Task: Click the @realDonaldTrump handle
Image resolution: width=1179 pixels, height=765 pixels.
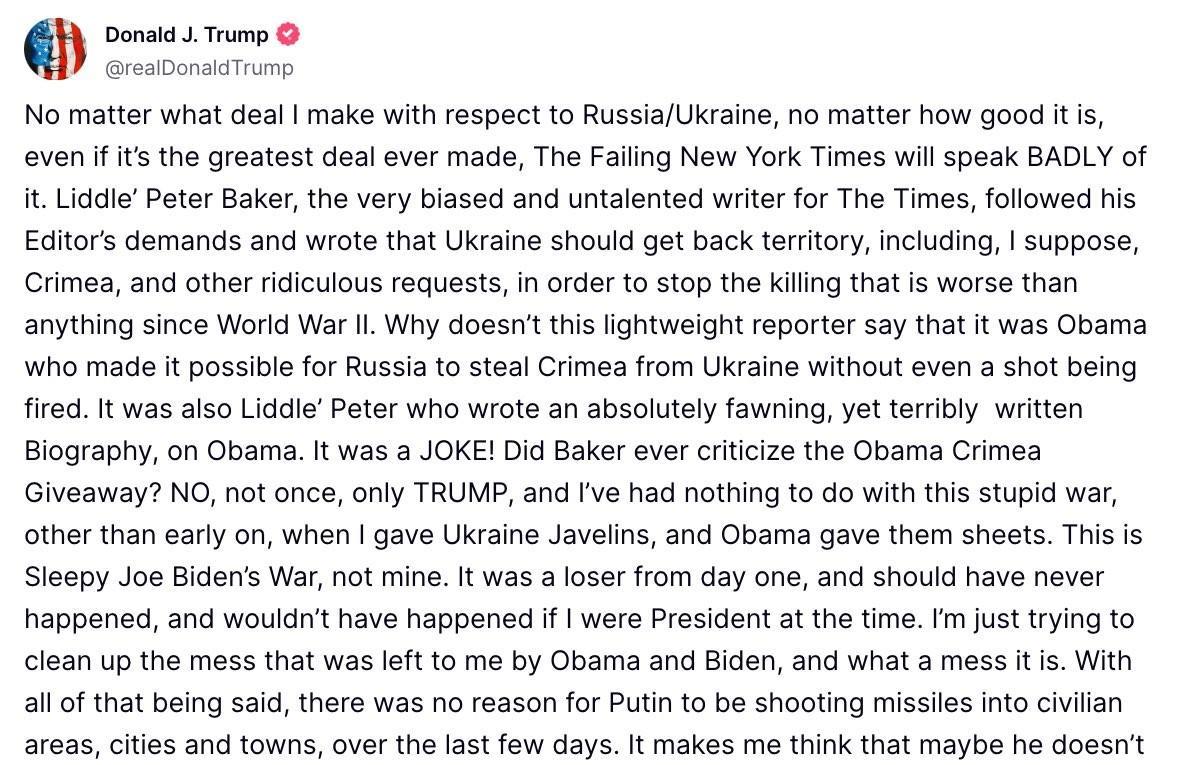Action: 199,68
